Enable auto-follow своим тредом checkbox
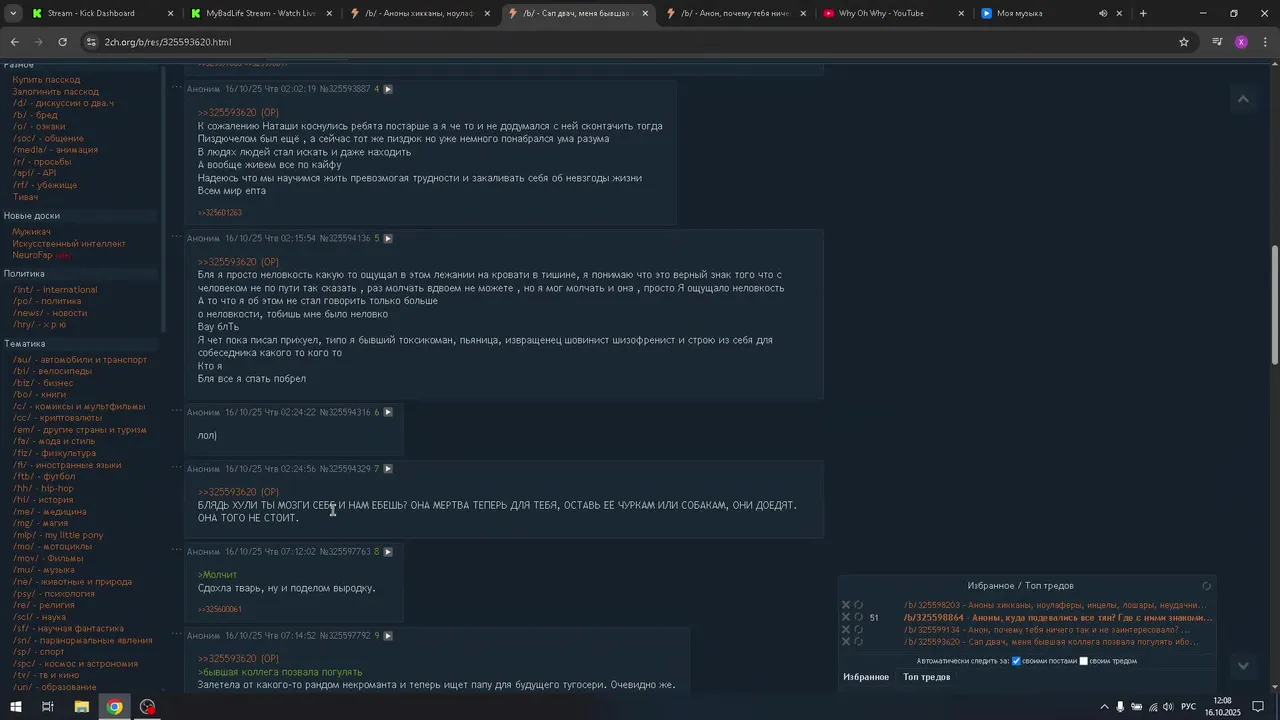The width and height of the screenshot is (1280, 720). click(x=1083, y=661)
